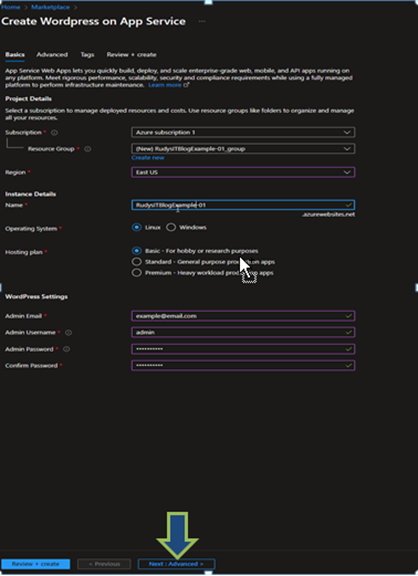Switch to the Basics tab
The width and height of the screenshot is (418, 576).
[15, 54]
